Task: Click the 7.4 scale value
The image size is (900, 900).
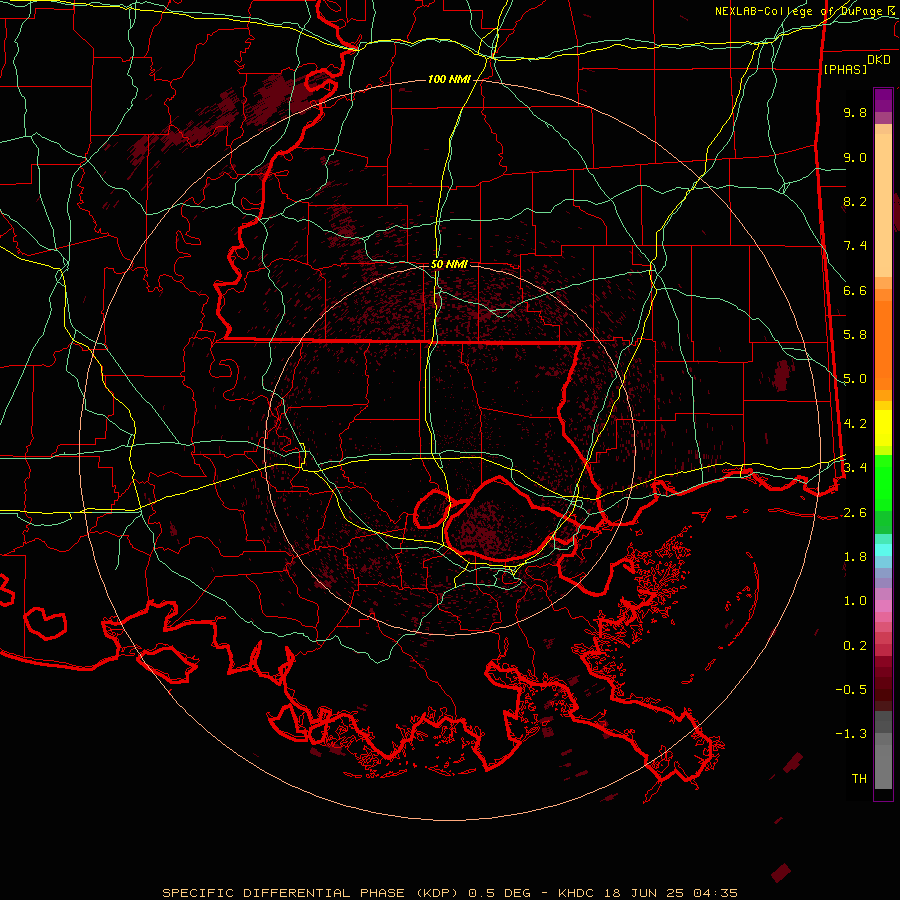Action: coord(855,246)
